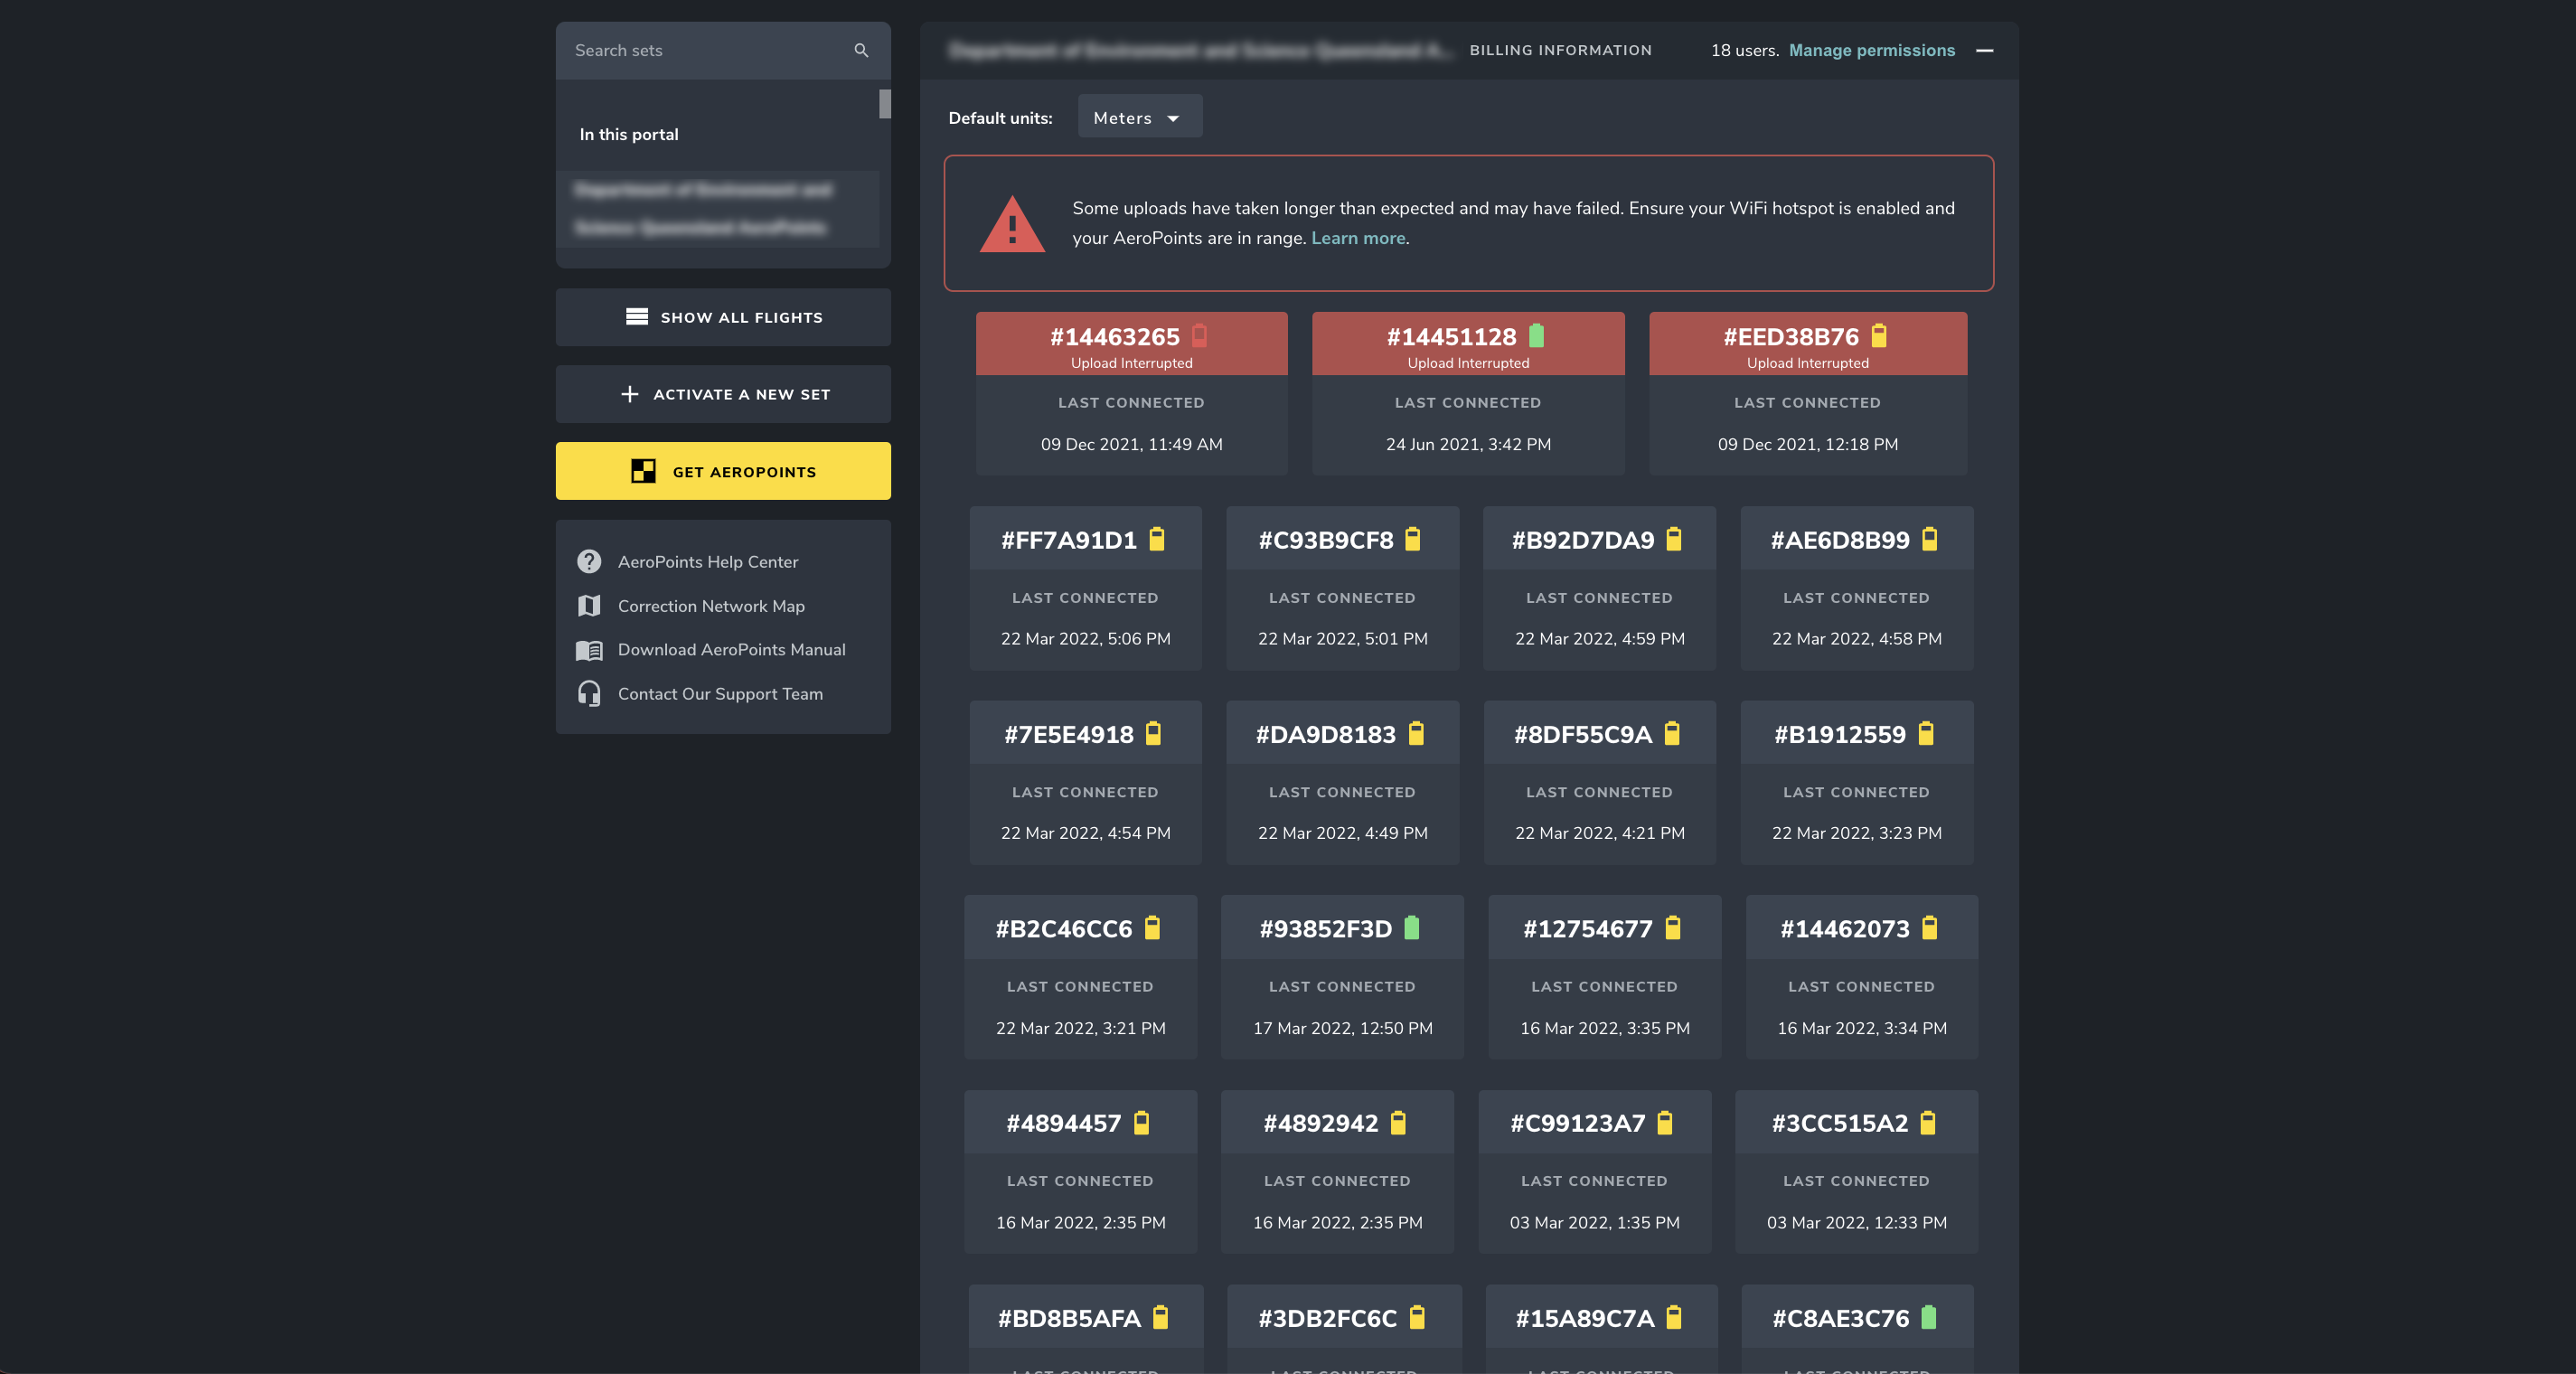The height and width of the screenshot is (1374, 2576).
Task: Click the battery icon on #C99123A7
Action: pos(1665,1122)
